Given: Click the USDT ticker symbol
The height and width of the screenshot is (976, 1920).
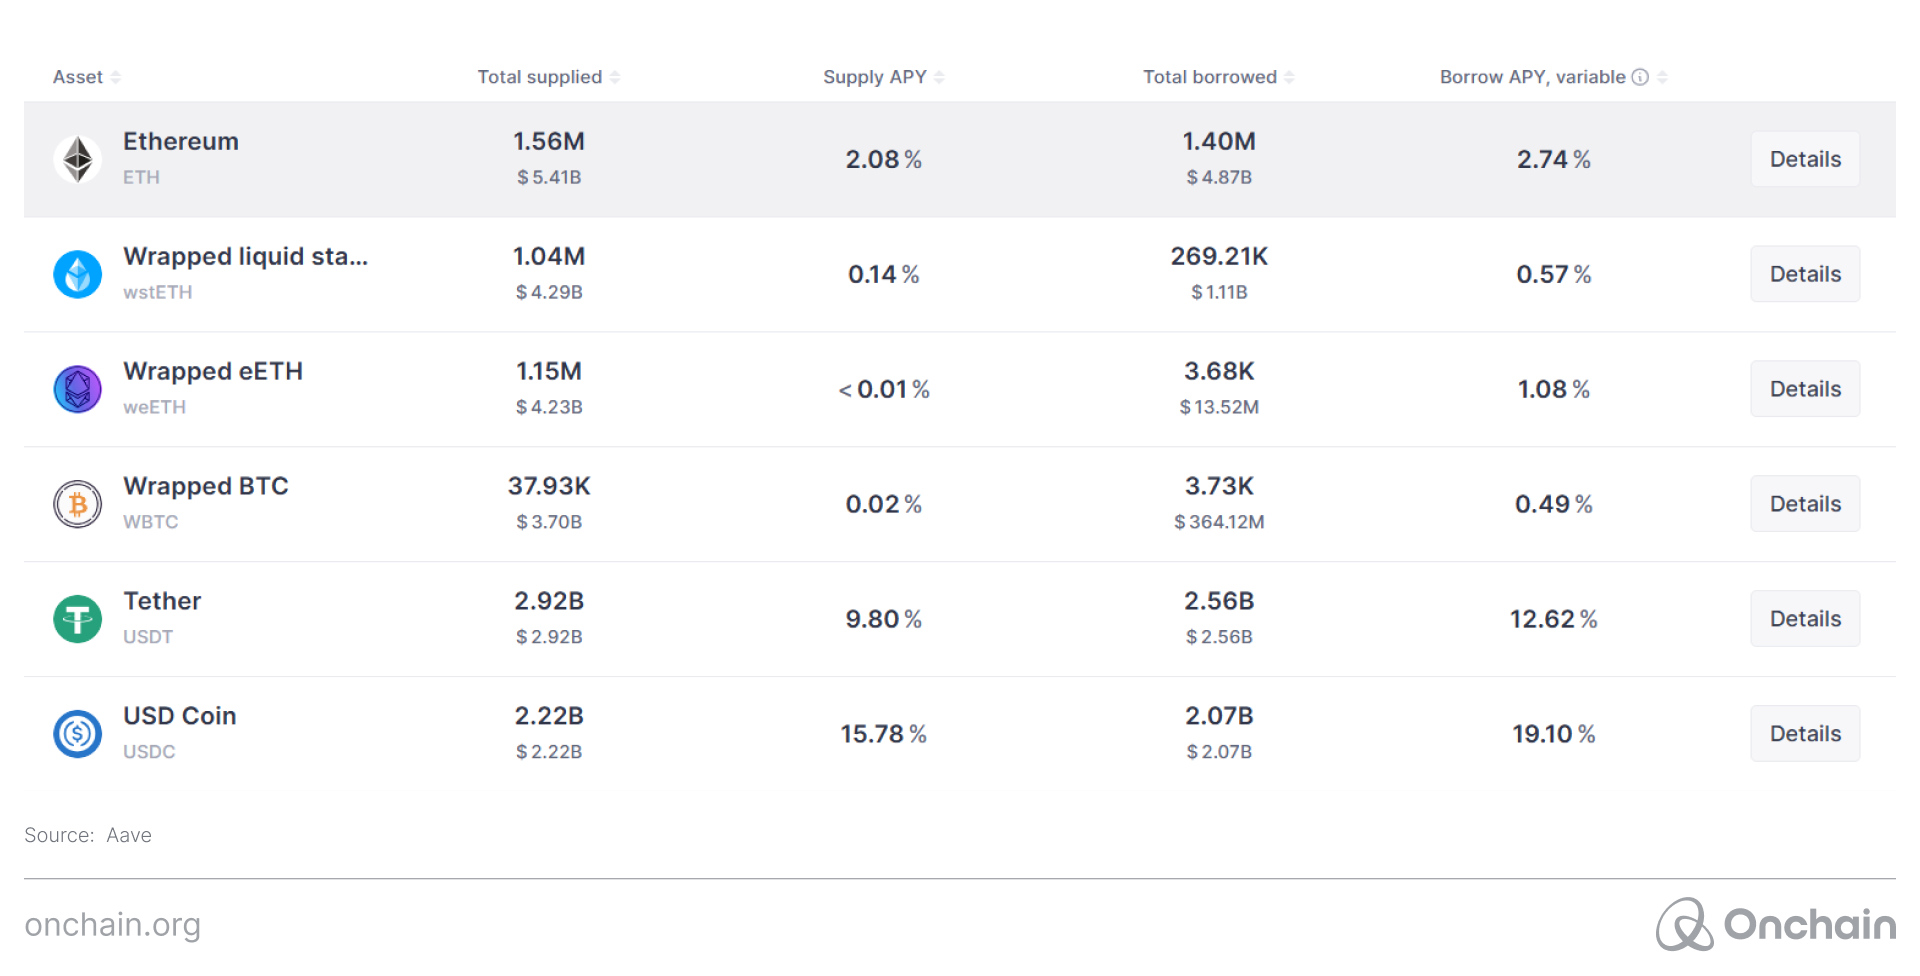Looking at the screenshot, I should [x=148, y=637].
